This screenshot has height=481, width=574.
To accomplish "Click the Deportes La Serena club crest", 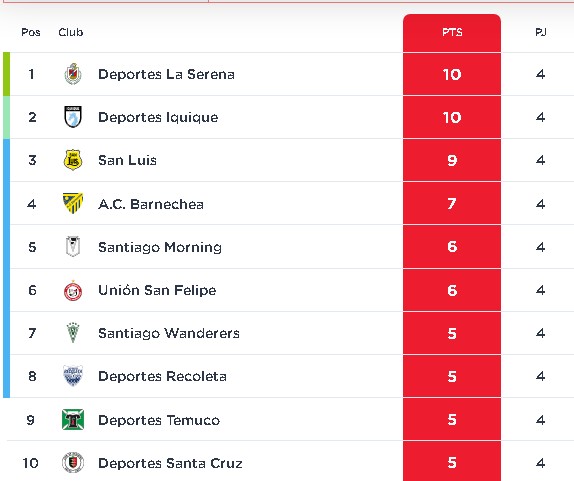I will pos(73,74).
